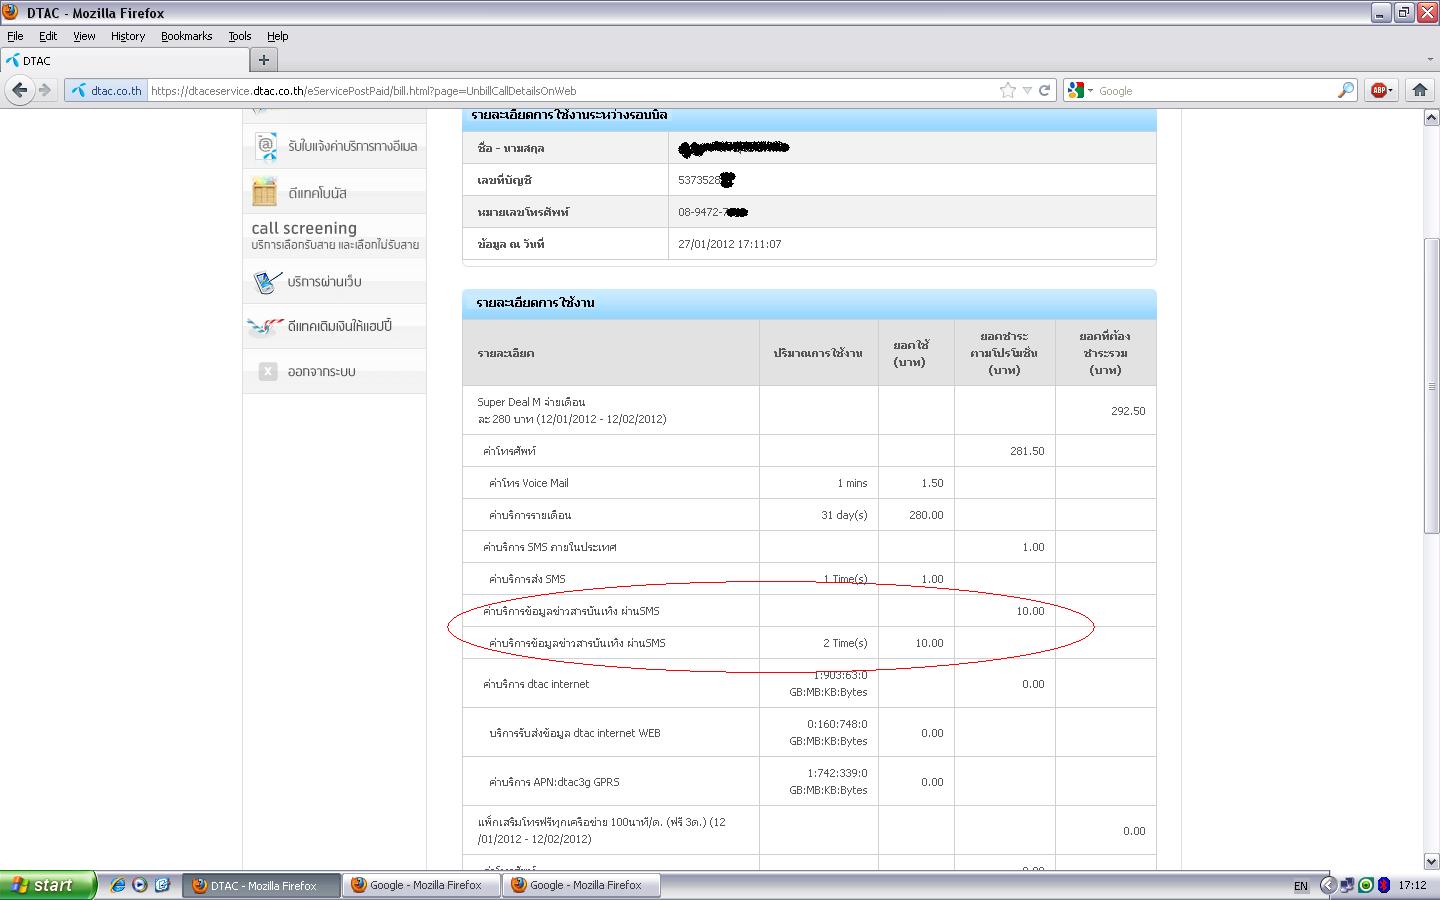
Task: Click the red system tray icon
Action: (x=1384, y=885)
